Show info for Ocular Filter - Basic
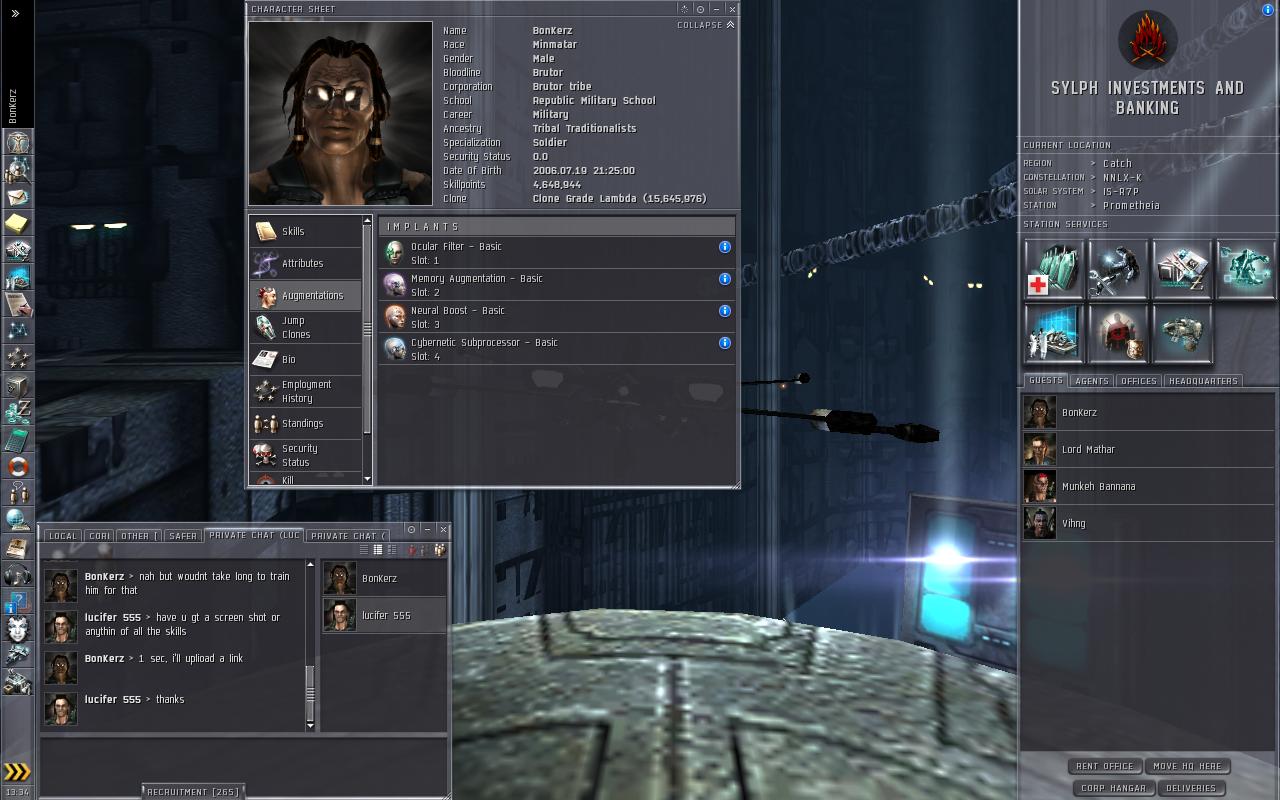The width and height of the screenshot is (1280, 800). pyautogui.click(x=725, y=247)
